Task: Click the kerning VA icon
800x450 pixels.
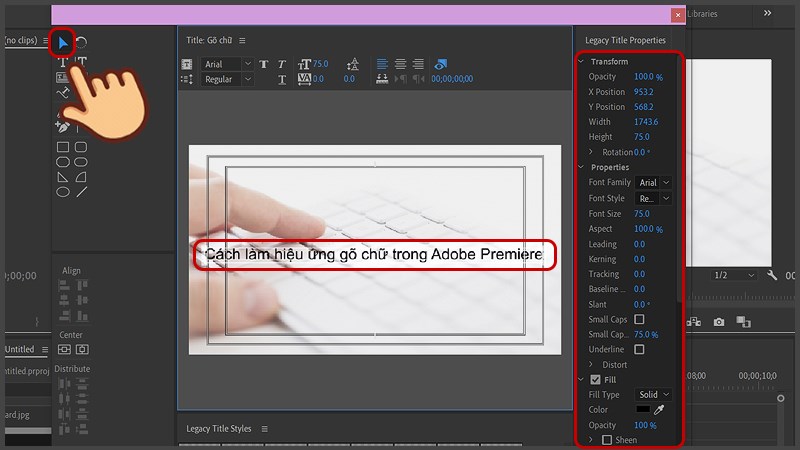Action: pos(304,79)
